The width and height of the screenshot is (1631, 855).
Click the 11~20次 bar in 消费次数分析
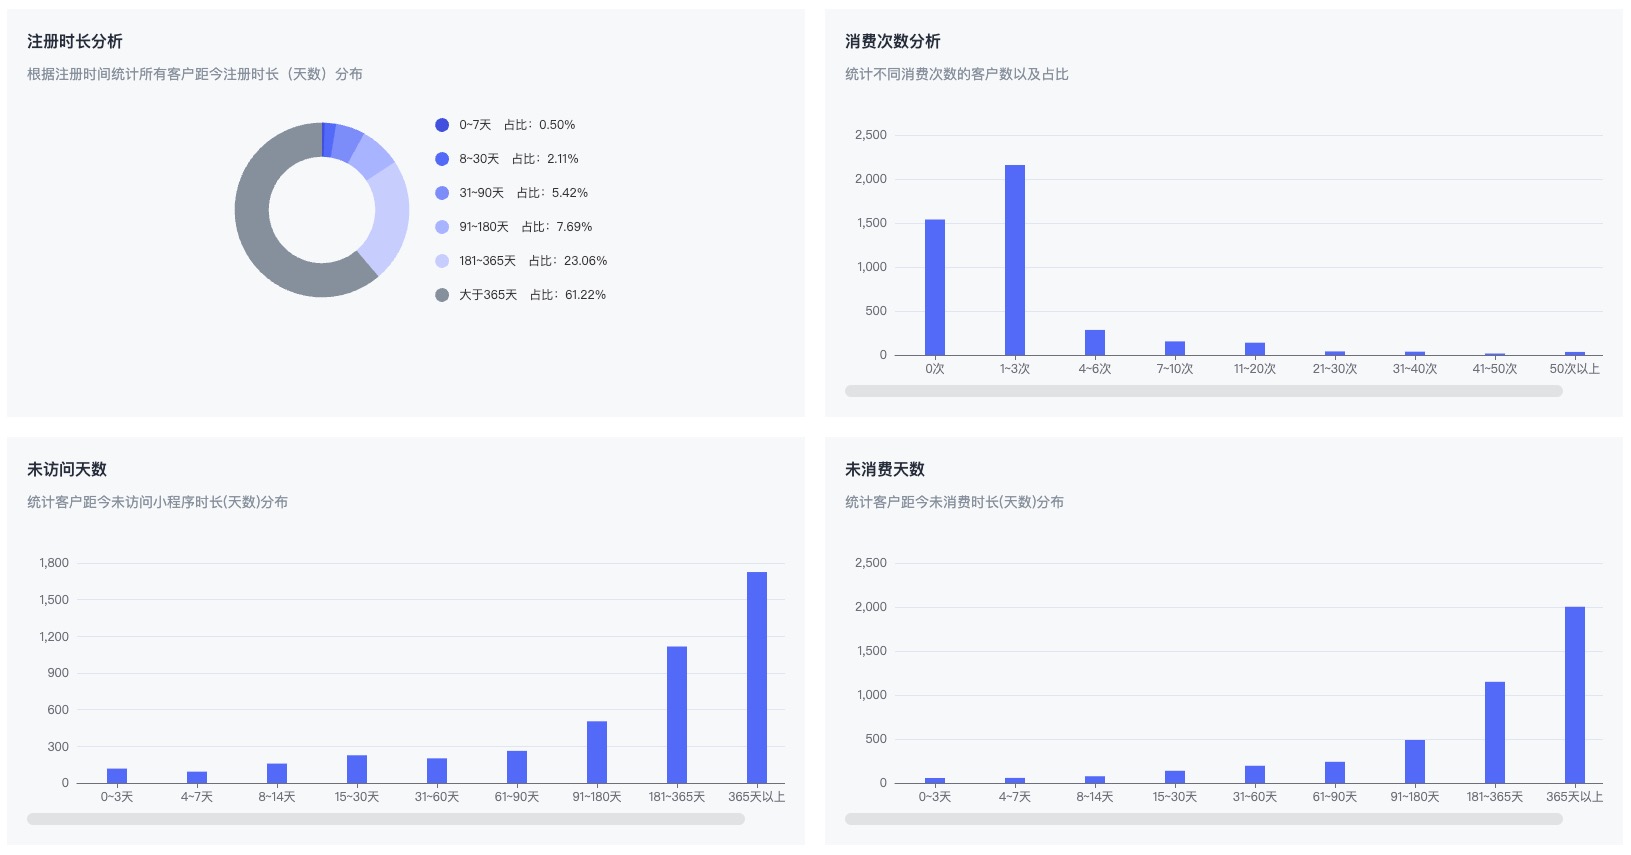(x=1255, y=349)
